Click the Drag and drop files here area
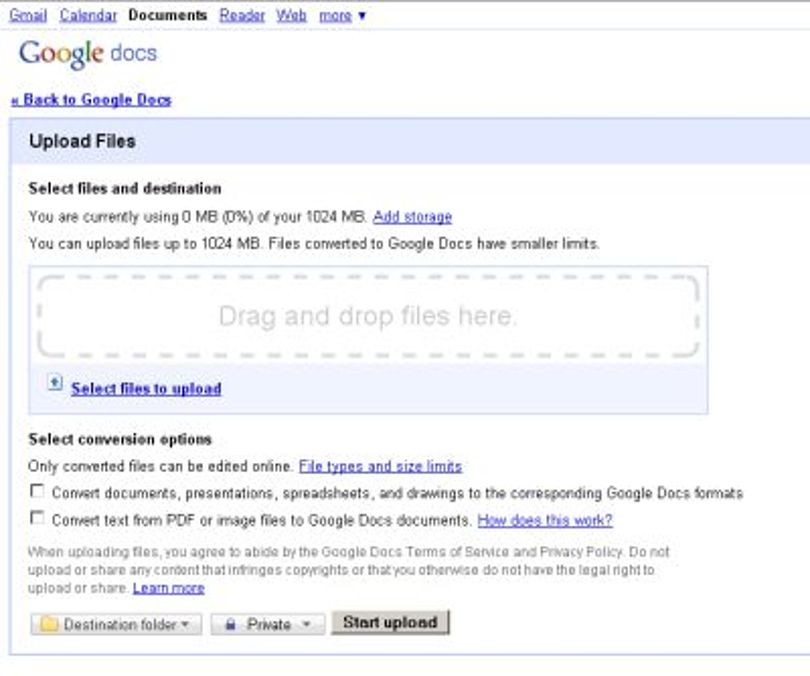 pyautogui.click(x=368, y=316)
